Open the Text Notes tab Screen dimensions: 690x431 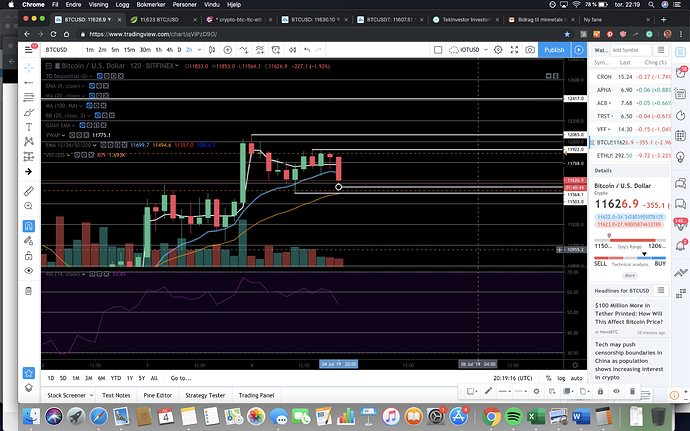pyautogui.click(x=116, y=395)
